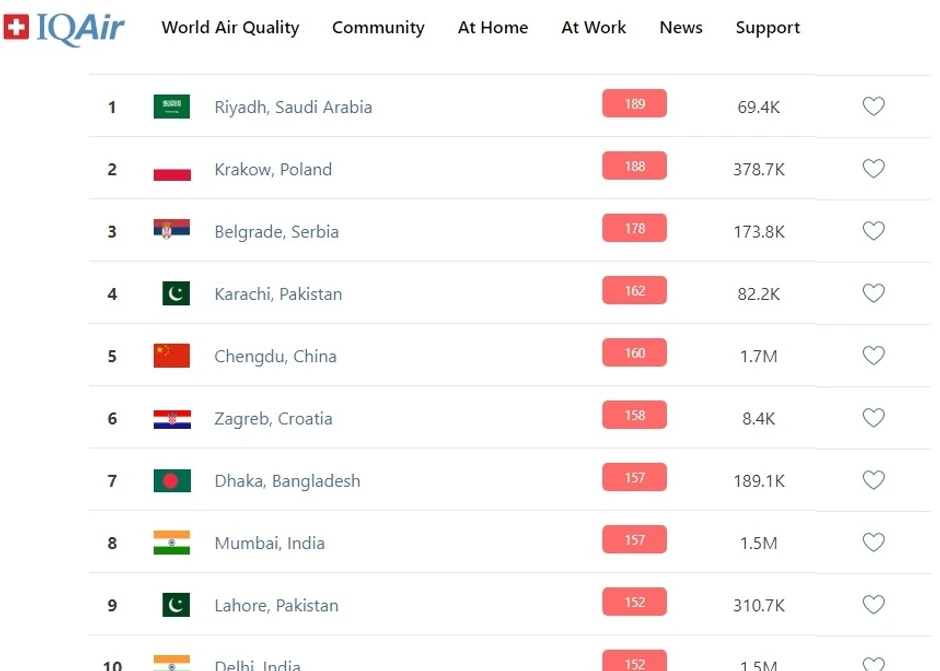
Task: Click the Saudi Arabia flag icon
Action: [x=171, y=107]
